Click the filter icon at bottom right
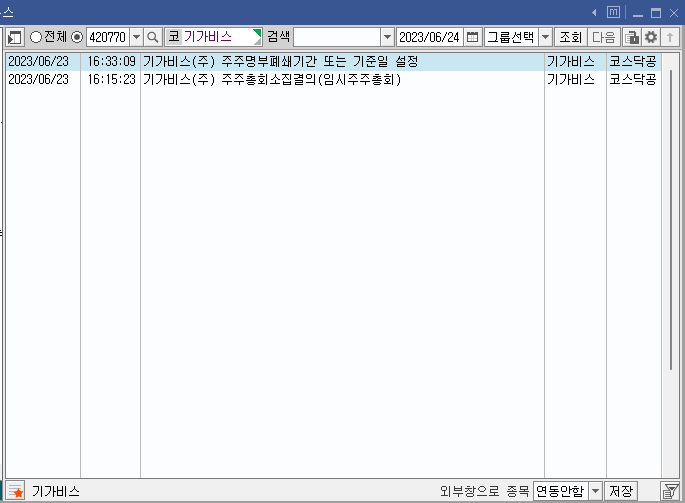This screenshot has width=685, height=503. tap(670, 491)
